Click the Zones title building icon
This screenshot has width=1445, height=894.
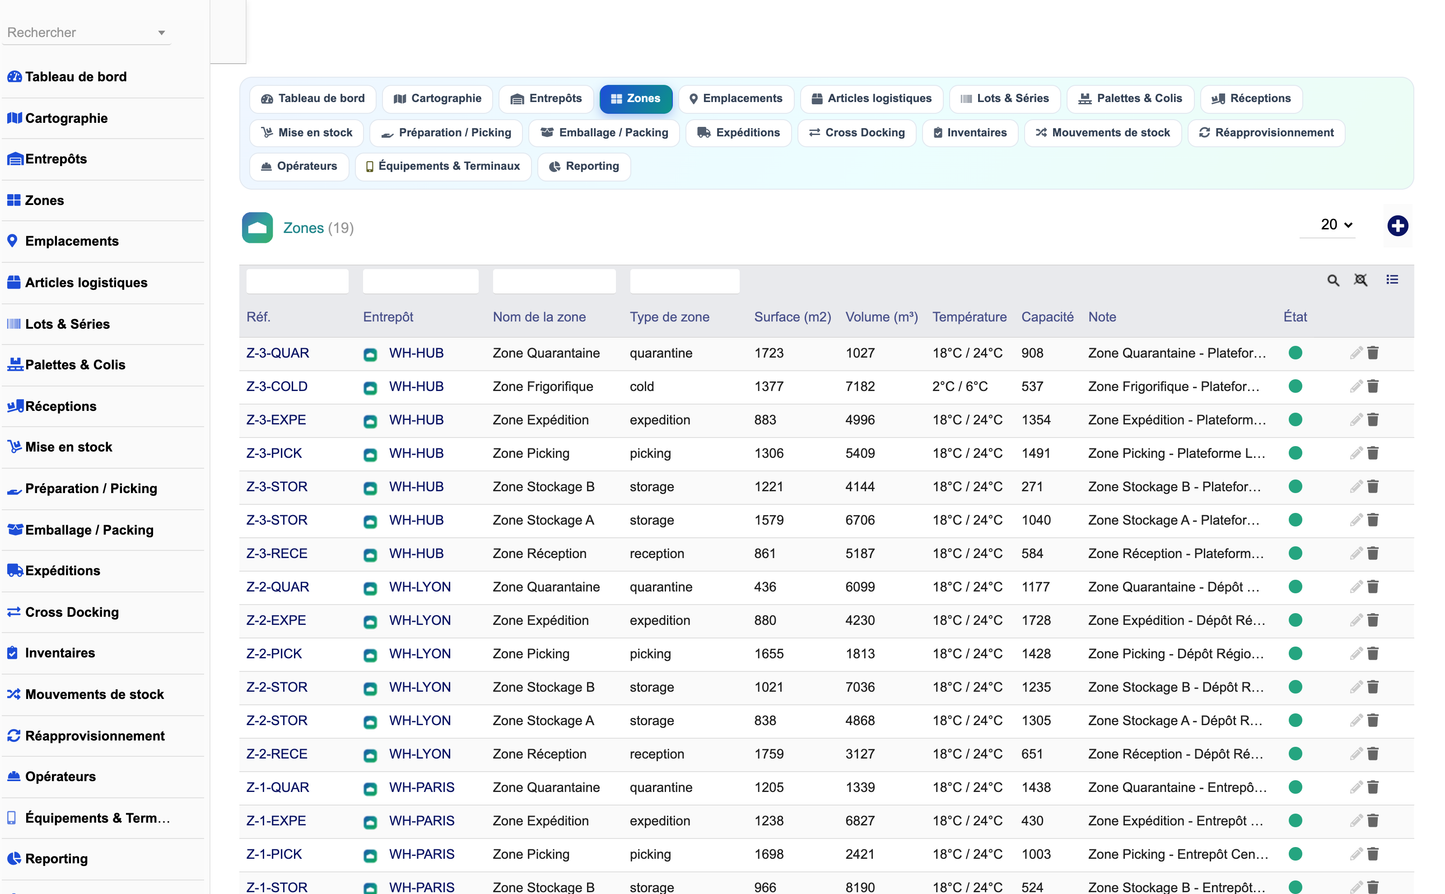(257, 228)
